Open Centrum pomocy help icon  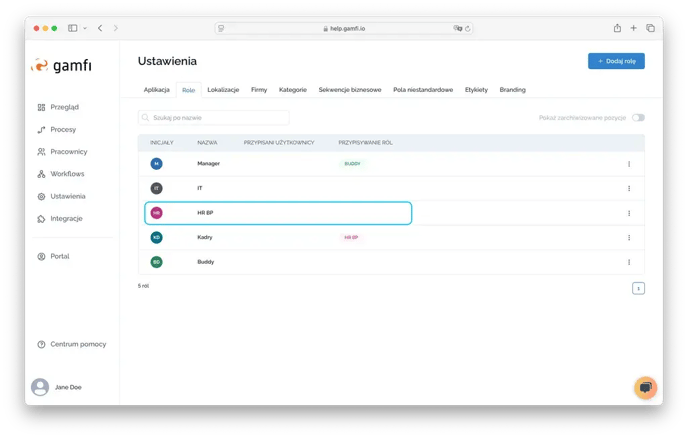click(x=41, y=344)
